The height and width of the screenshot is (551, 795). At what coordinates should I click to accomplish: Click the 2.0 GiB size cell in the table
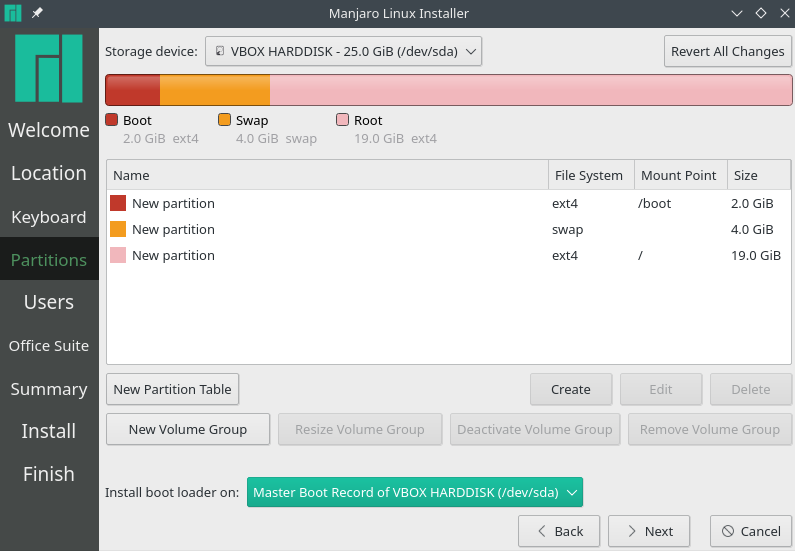point(752,203)
